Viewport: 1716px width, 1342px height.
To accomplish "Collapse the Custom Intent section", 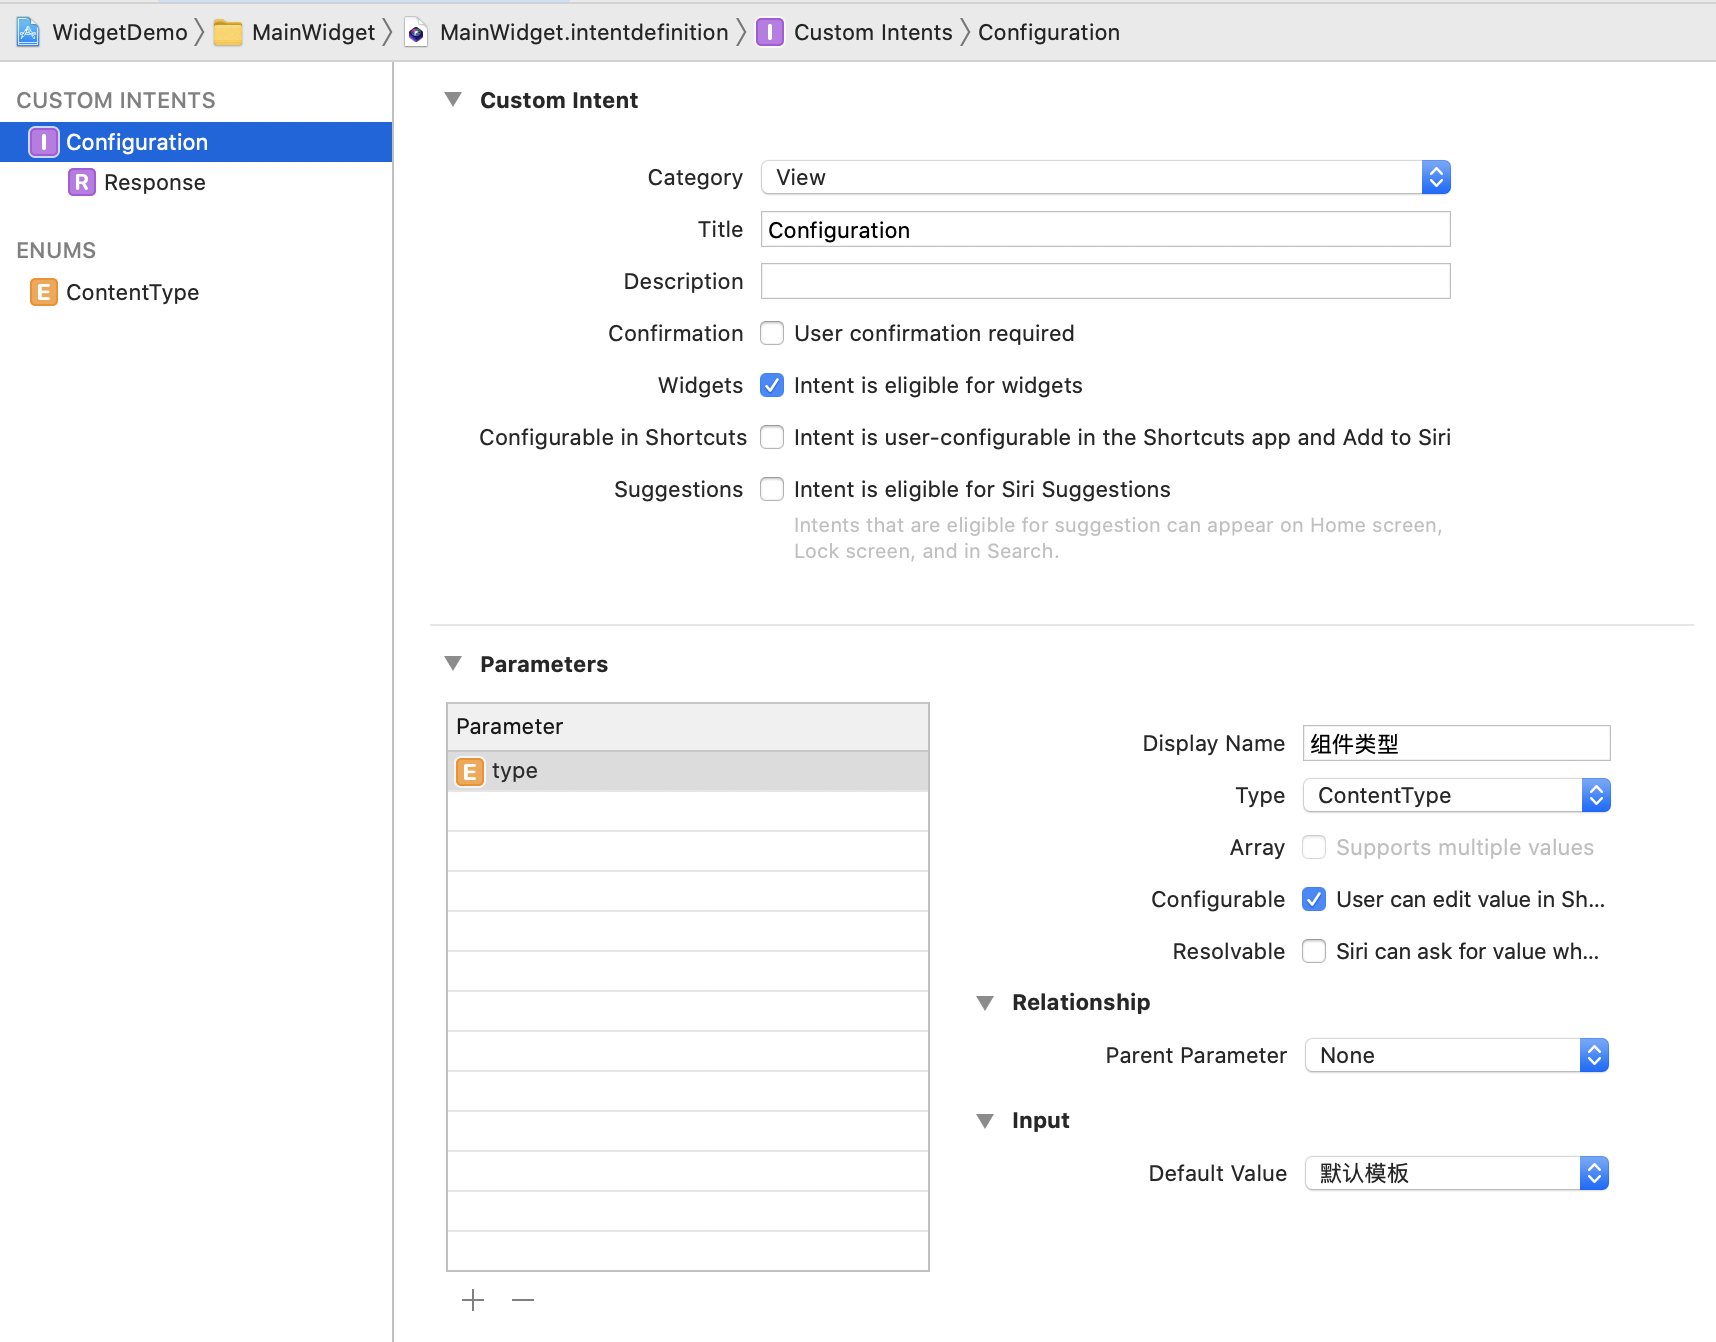I will [453, 100].
